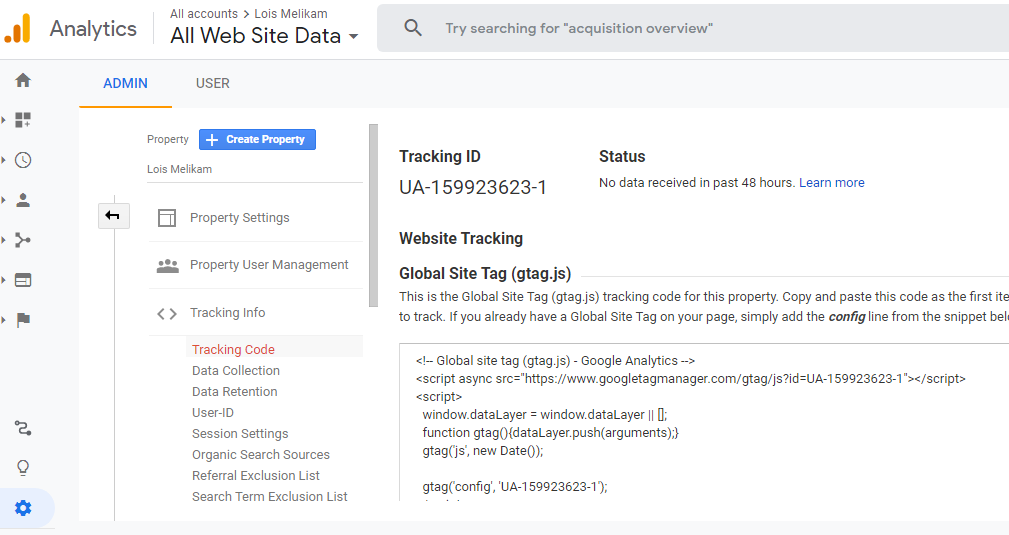Switch to the USER tab
This screenshot has width=1009, height=535.
coord(213,83)
